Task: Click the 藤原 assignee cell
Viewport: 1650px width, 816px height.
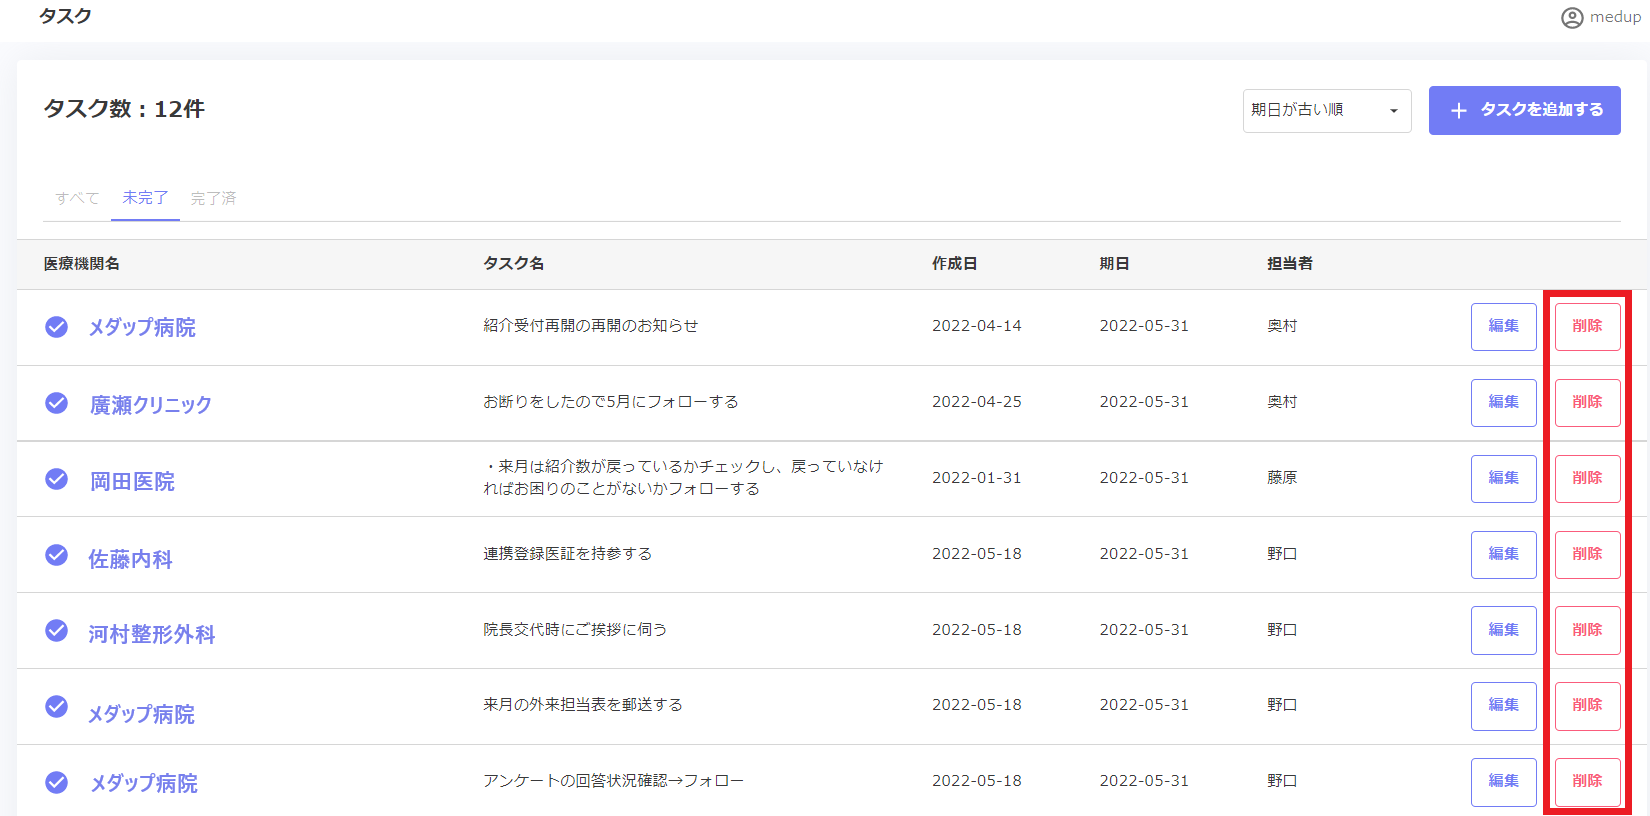Action: pos(1282,478)
